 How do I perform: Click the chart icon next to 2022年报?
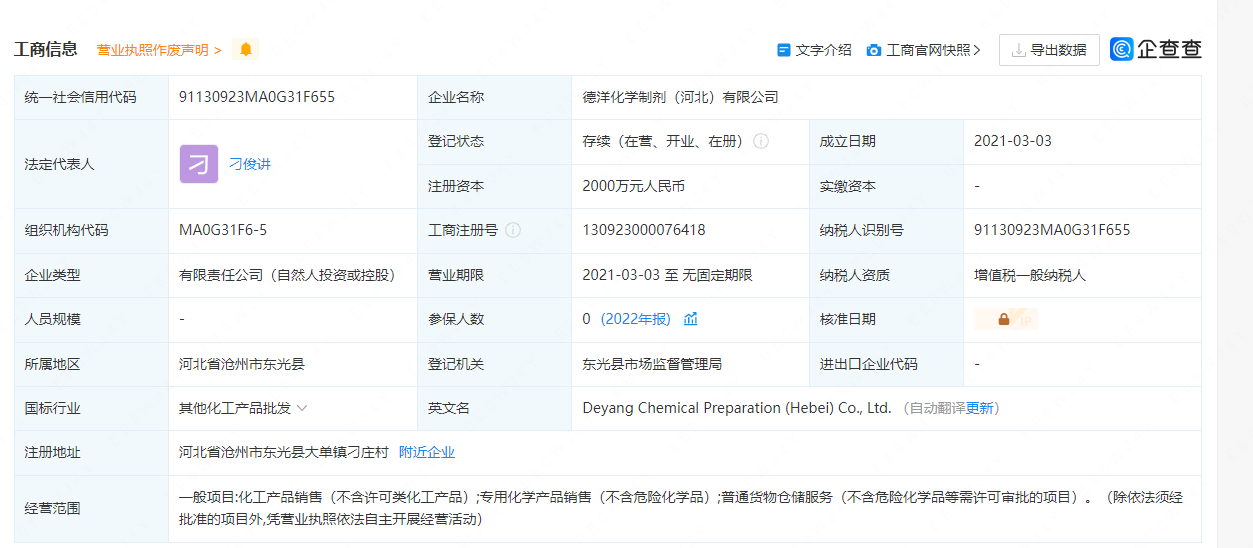690,319
